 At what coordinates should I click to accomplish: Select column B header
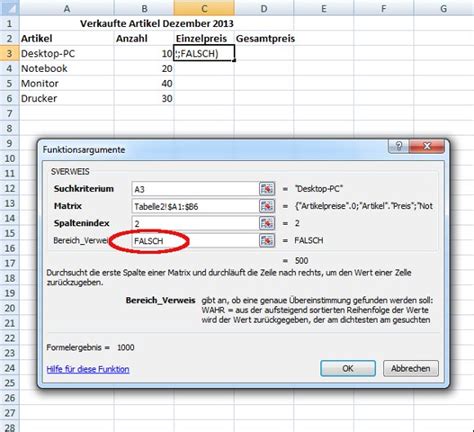[144, 8]
